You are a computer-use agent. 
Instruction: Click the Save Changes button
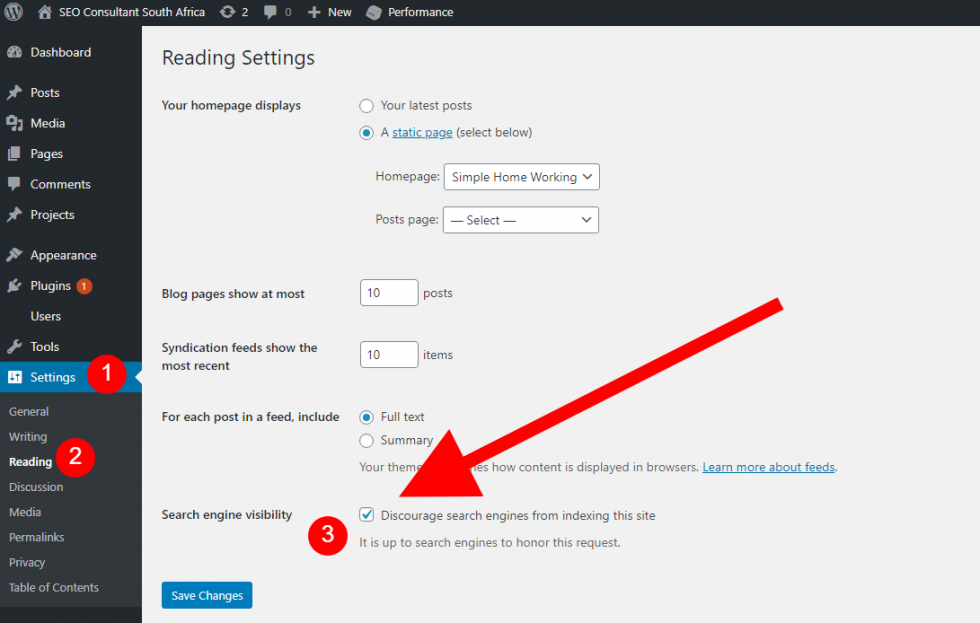206,595
